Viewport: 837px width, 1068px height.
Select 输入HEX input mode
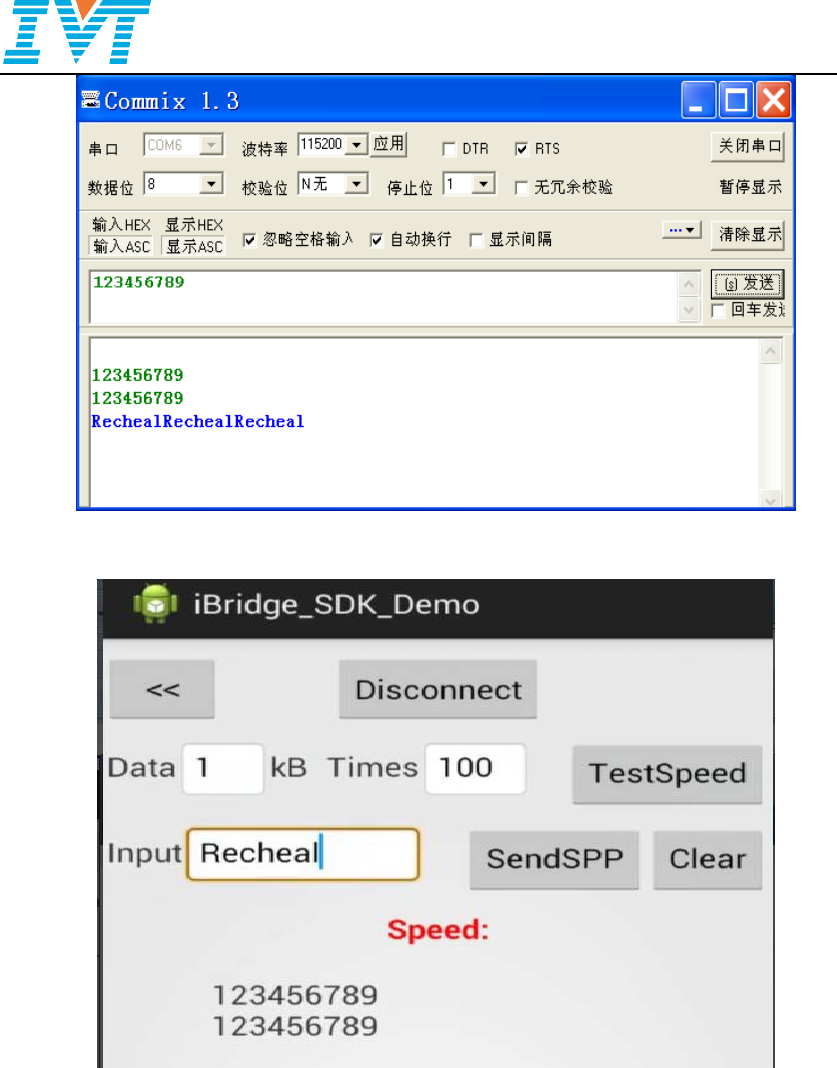coord(121,225)
